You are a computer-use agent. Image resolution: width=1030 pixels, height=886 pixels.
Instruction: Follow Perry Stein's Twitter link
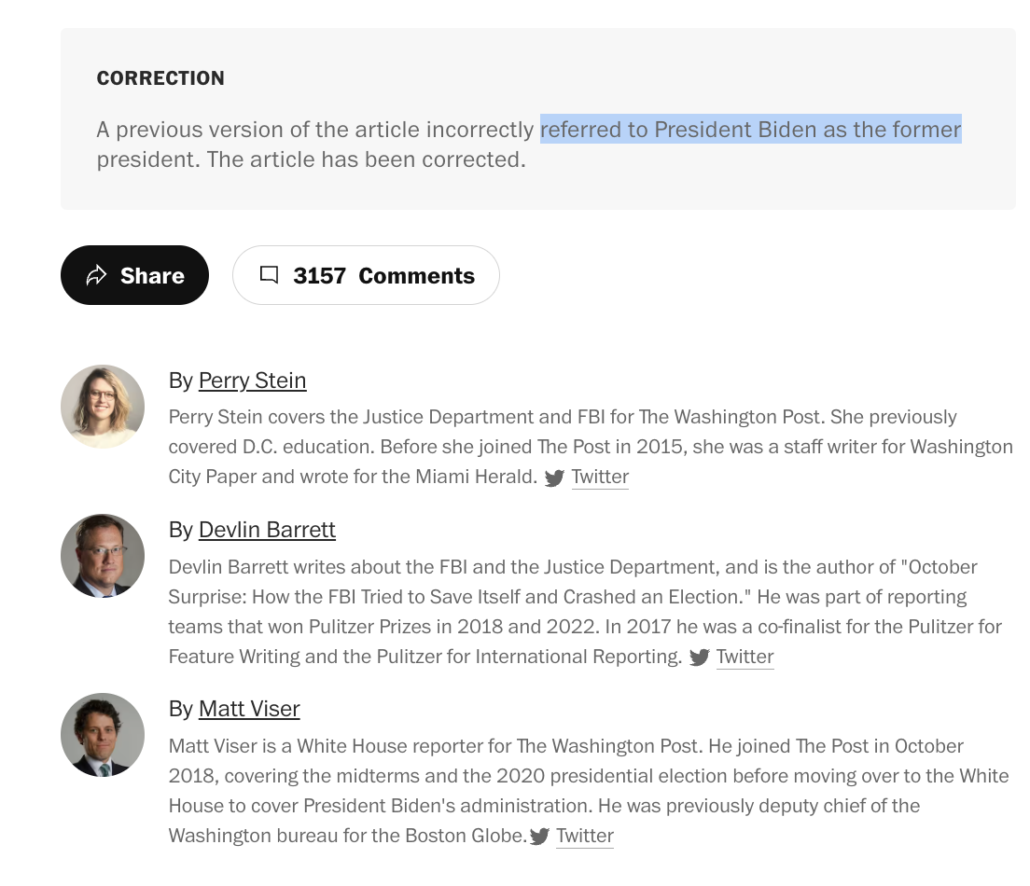click(x=600, y=477)
